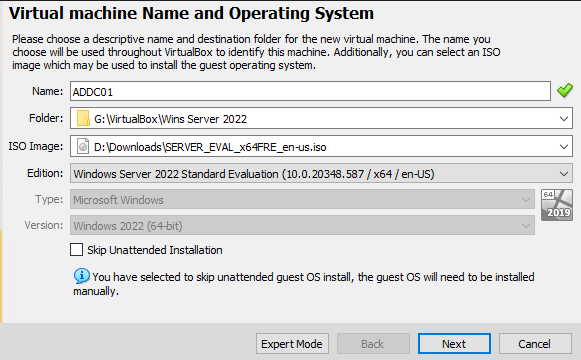Click the disabled Type dropdown arrow
This screenshot has height=360, width=581.
click(525, 200)
